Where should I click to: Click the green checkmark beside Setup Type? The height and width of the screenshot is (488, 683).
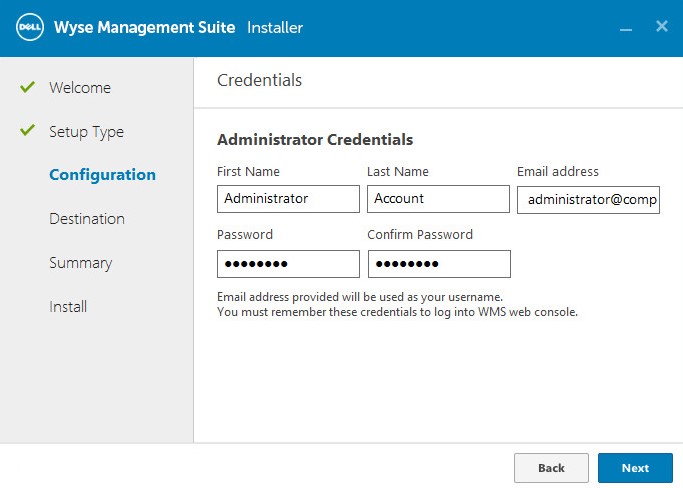coord(27,131)
